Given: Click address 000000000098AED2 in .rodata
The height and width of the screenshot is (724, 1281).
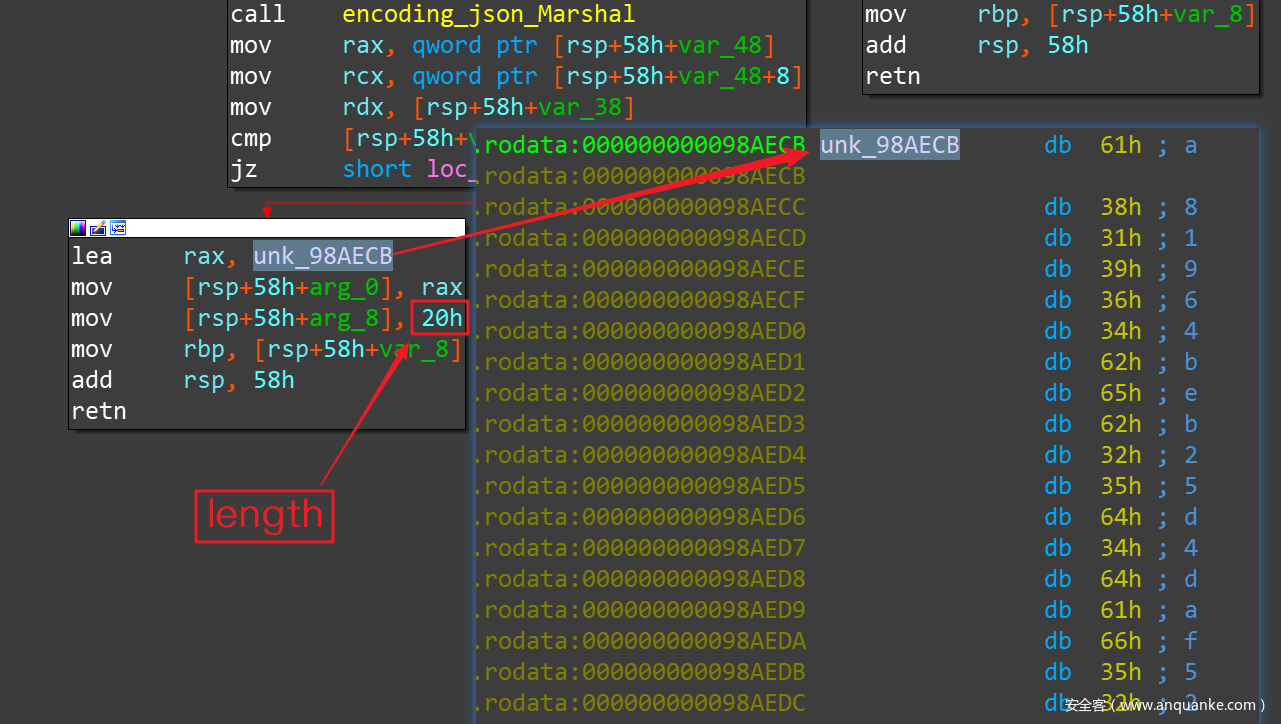Looking at the screenshot, I should 694,393.
